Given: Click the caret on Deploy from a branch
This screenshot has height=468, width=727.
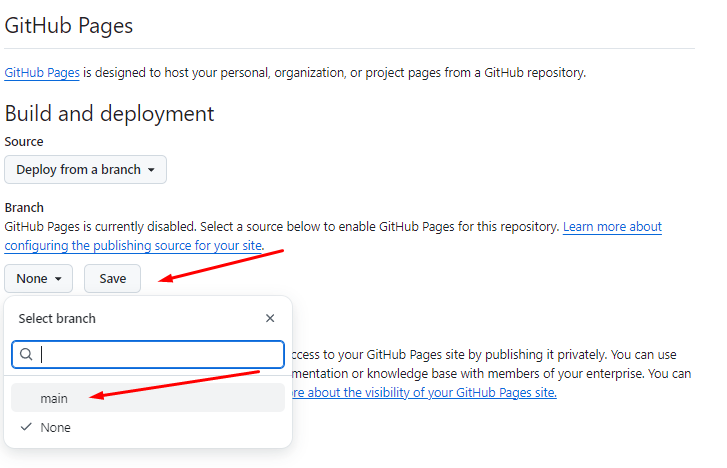Looking at the screenshot, I should click(151, 170).
